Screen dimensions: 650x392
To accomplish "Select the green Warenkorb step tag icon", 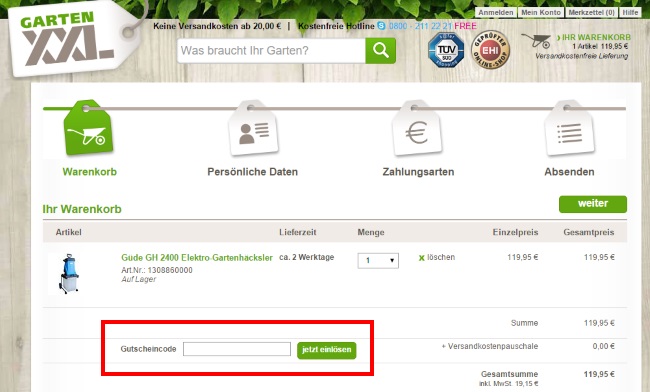I will (88, 128).
